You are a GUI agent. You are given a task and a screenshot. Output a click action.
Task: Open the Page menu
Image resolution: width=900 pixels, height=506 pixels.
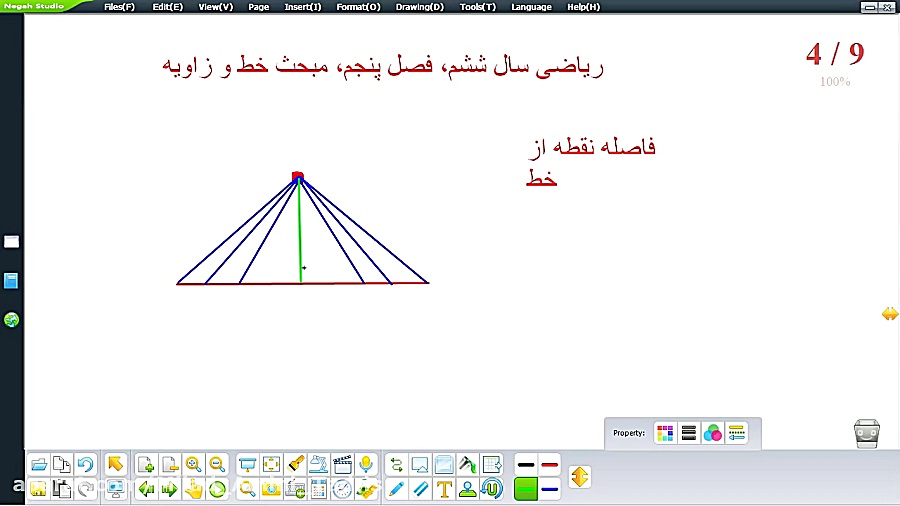[258, 7]
